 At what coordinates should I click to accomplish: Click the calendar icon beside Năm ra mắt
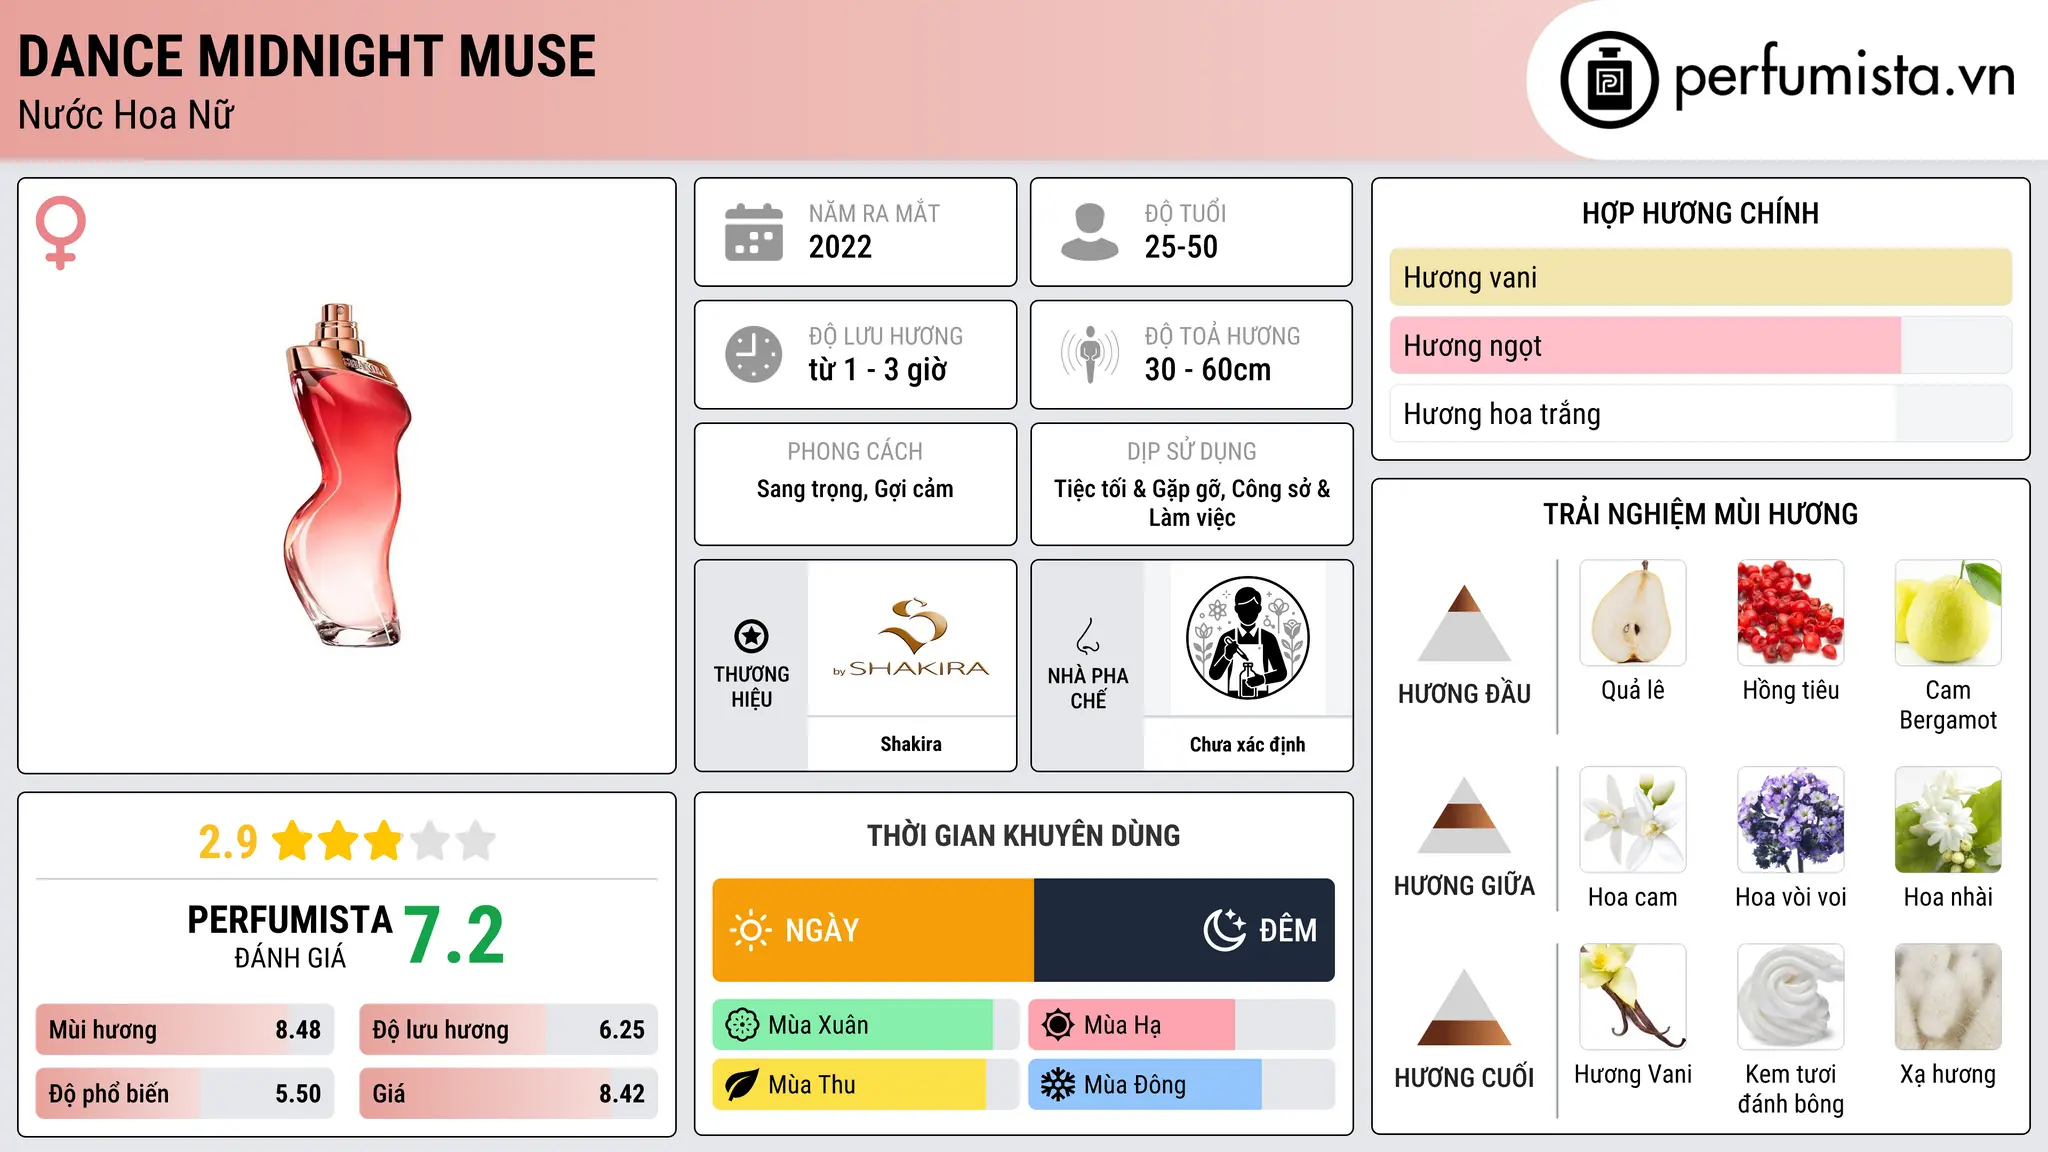tap(754, 232)
